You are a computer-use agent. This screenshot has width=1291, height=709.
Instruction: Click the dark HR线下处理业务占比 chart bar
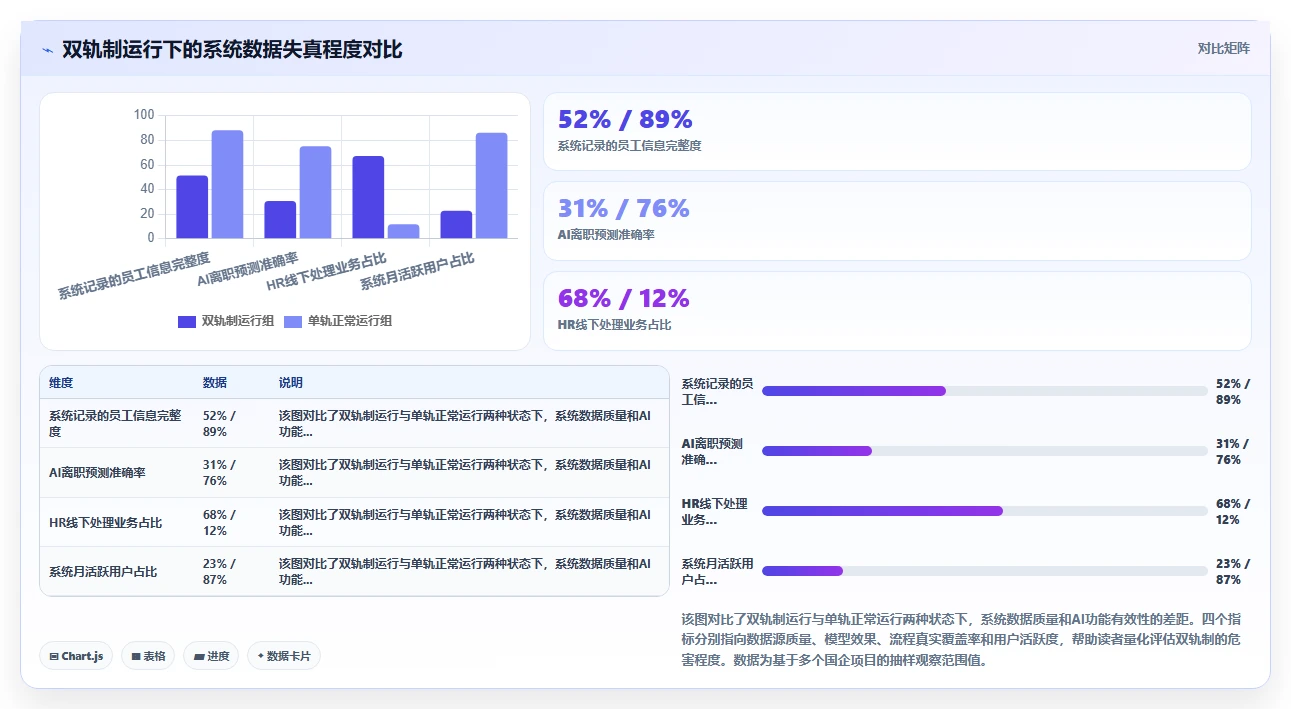click(368, 197)
